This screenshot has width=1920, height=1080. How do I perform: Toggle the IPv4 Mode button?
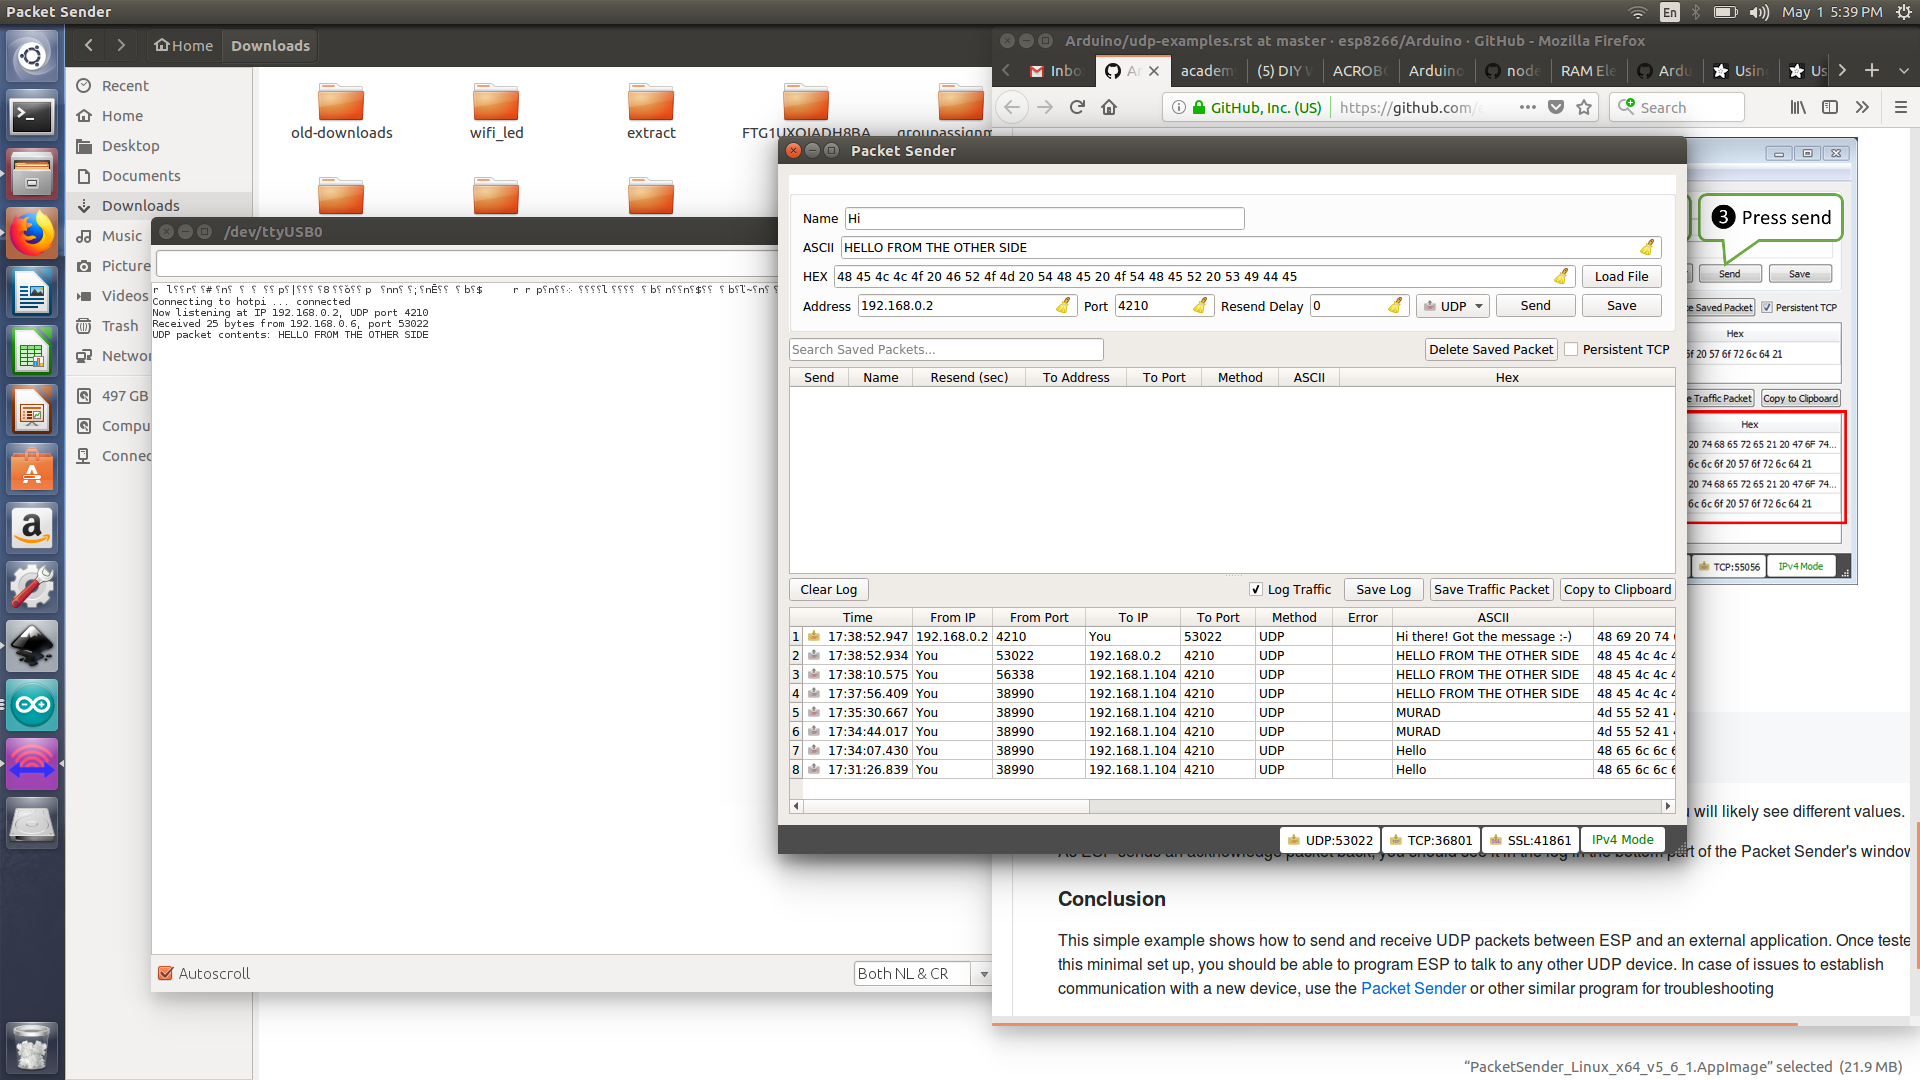1622,840
